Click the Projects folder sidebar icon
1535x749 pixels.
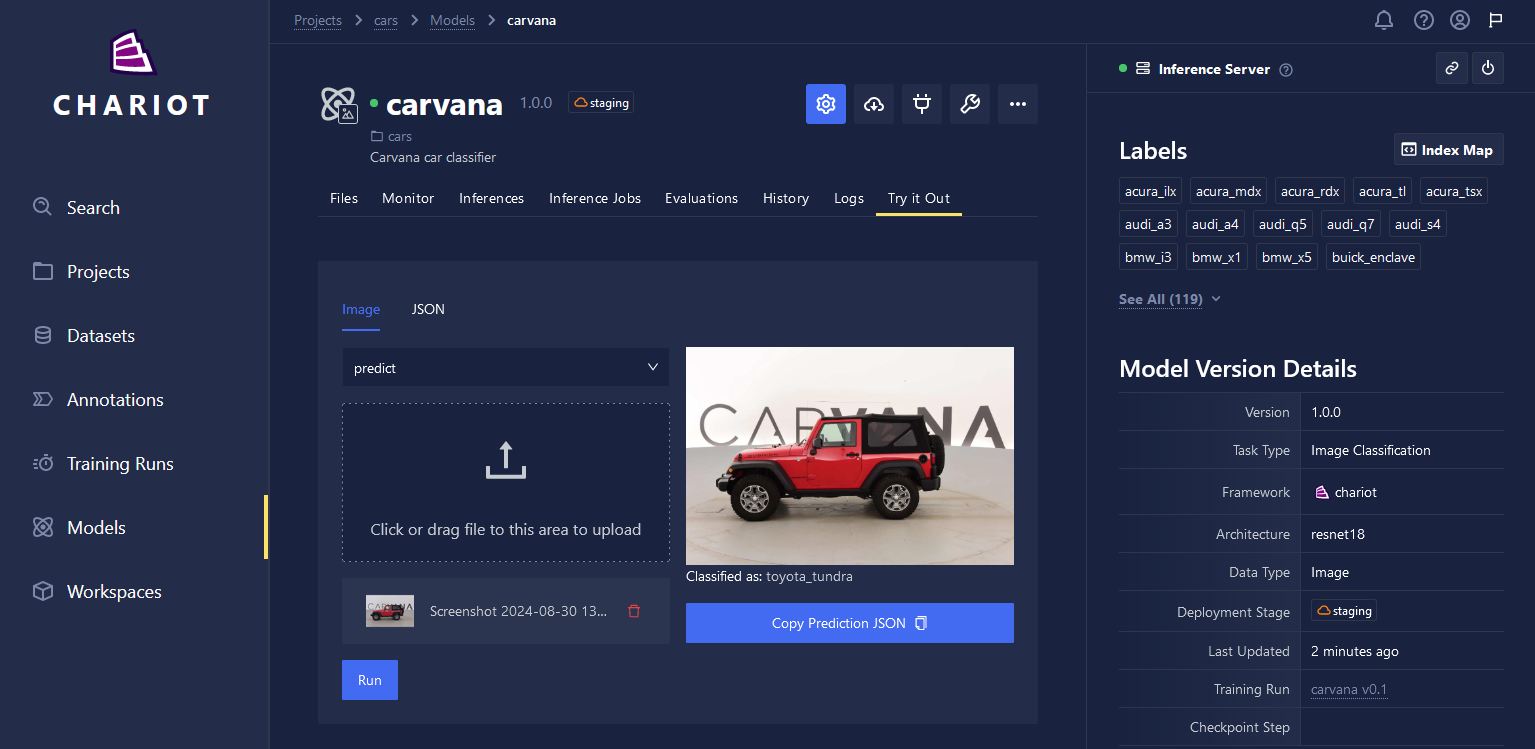[x=42, y=271]
